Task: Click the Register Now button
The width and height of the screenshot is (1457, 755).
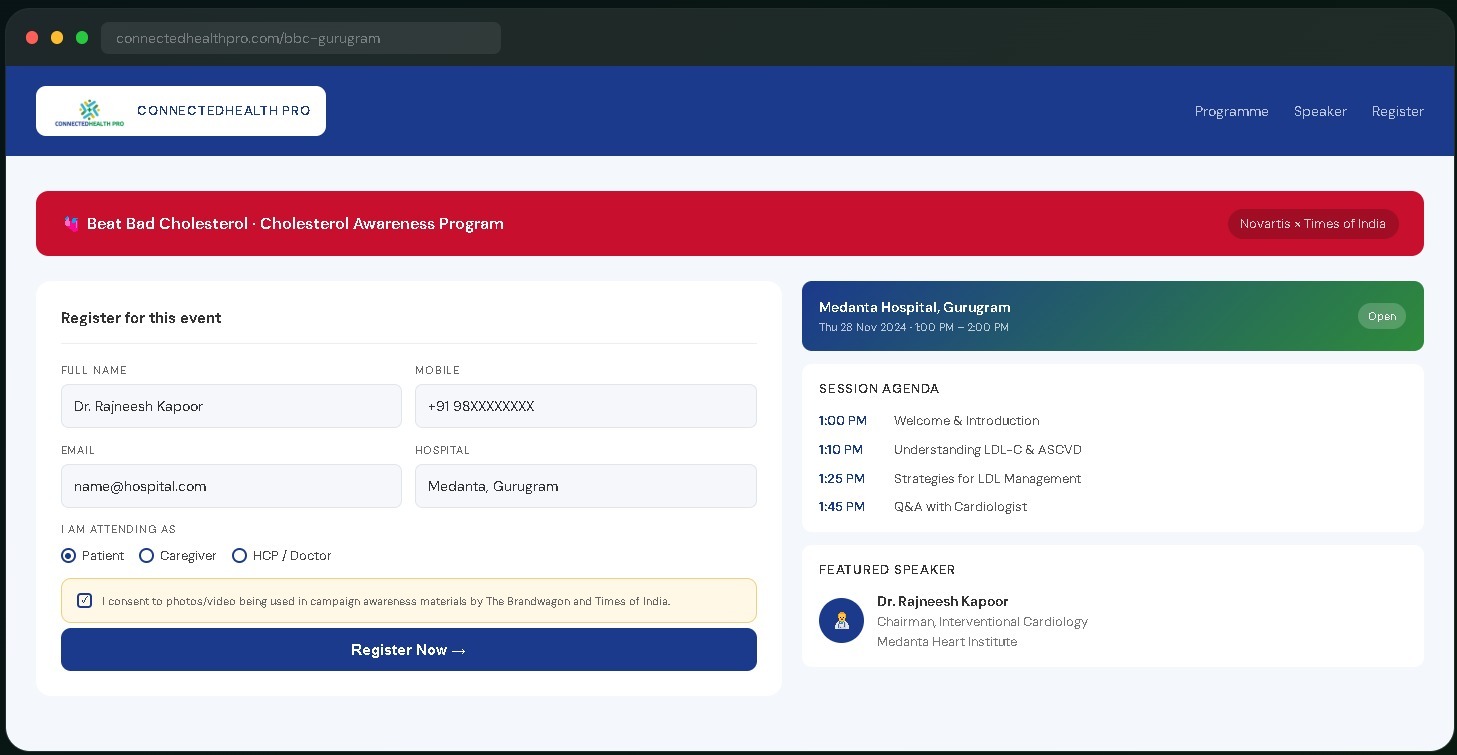Action: [x=409, y=650]
